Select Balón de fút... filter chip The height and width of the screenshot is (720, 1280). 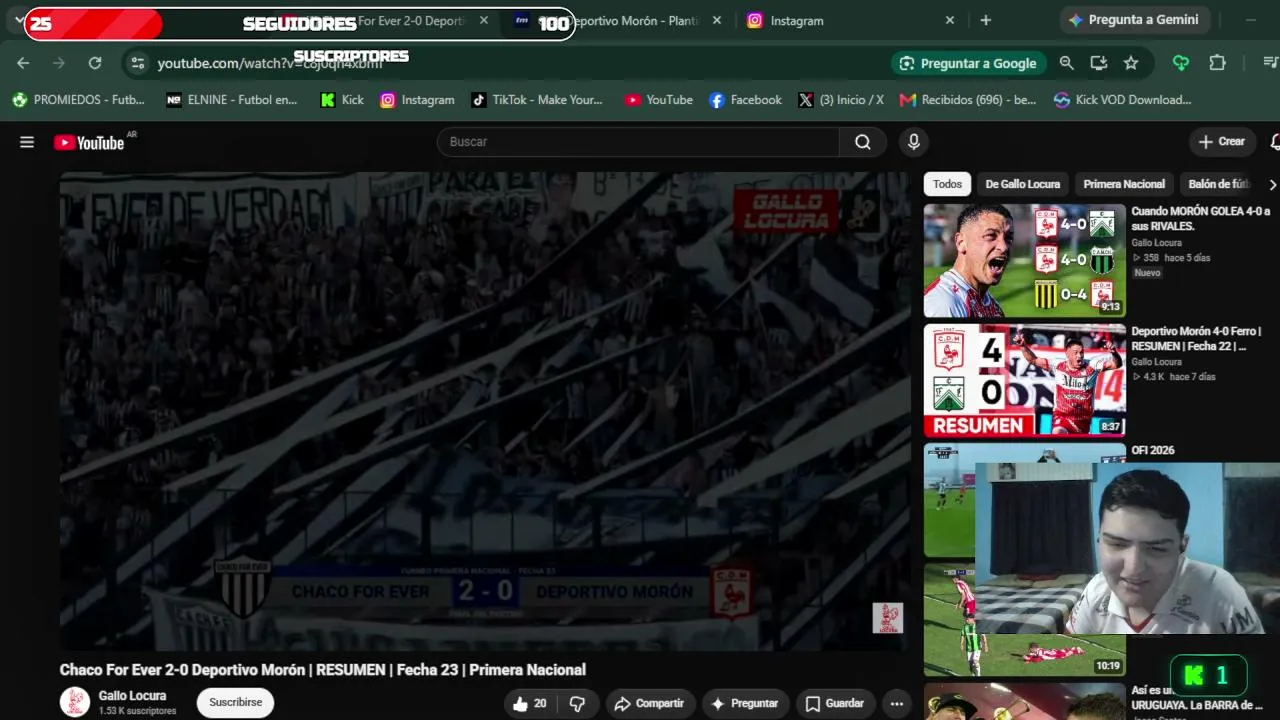1219,184
